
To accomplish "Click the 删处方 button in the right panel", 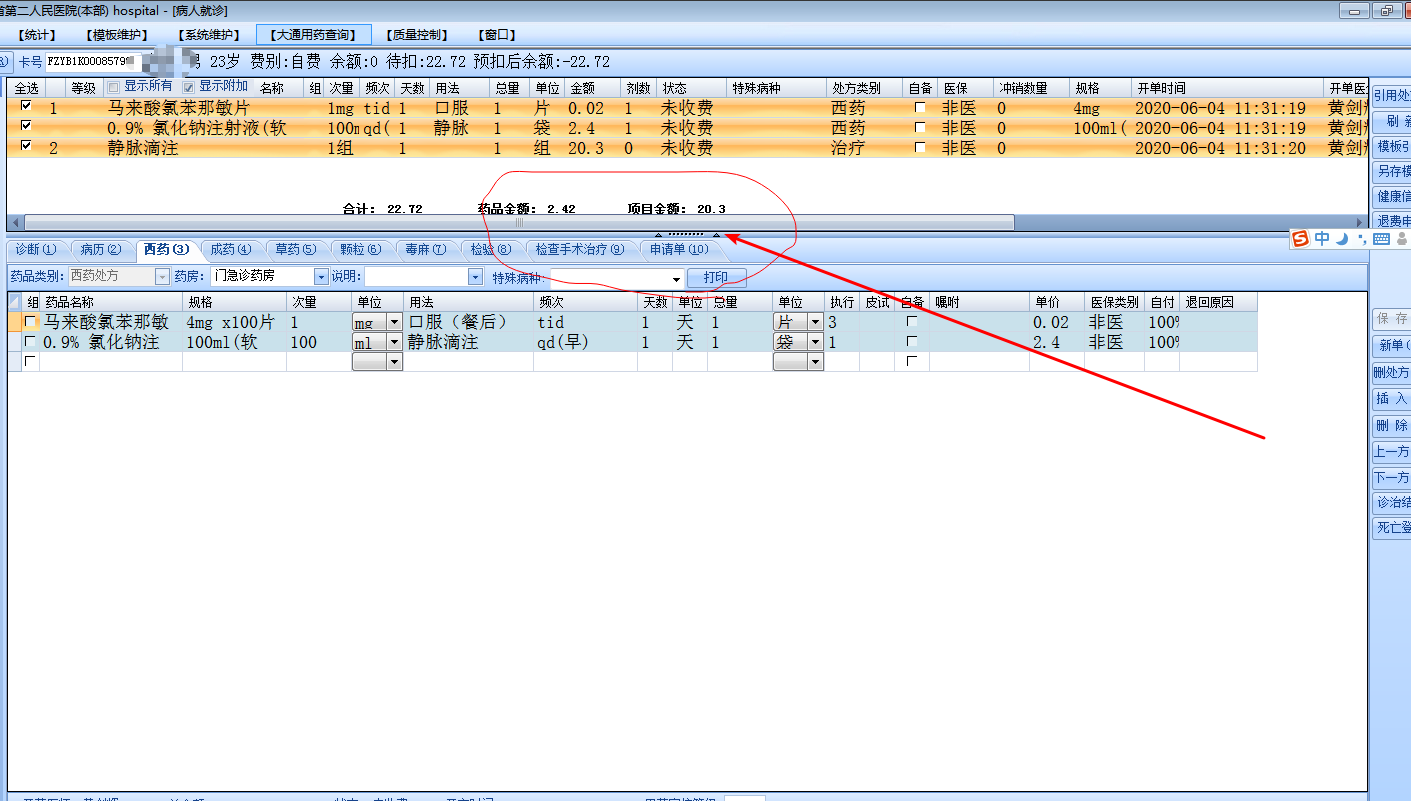I will (1391, 373).
